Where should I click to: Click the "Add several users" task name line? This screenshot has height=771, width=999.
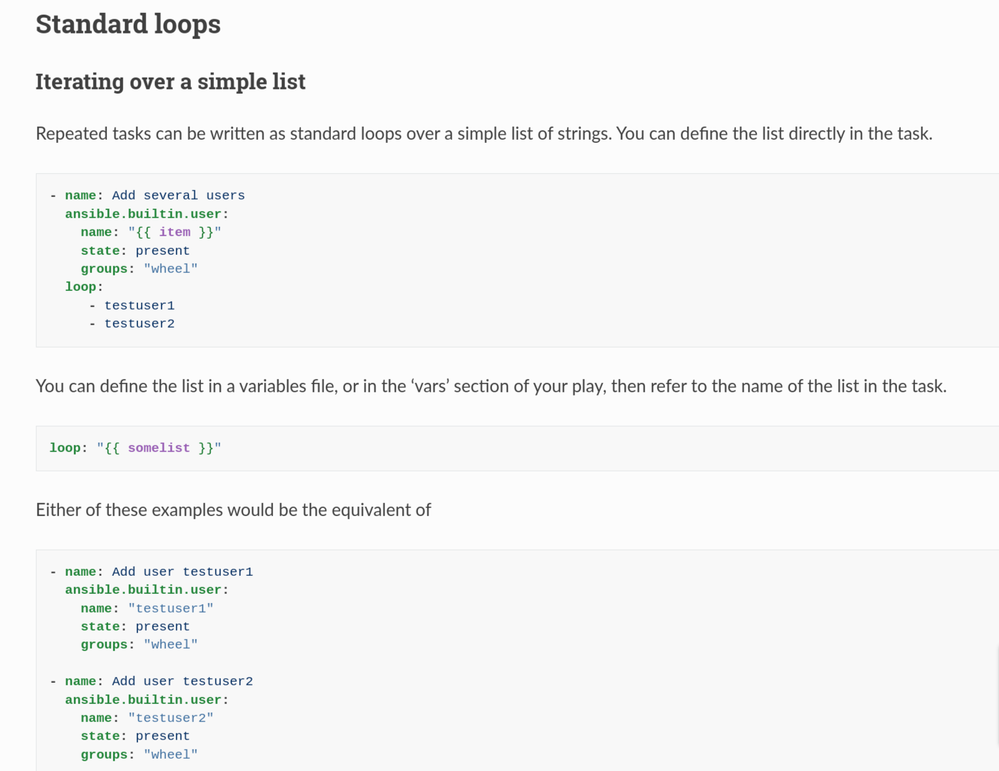pyautogui.click(x=177, y=196)
